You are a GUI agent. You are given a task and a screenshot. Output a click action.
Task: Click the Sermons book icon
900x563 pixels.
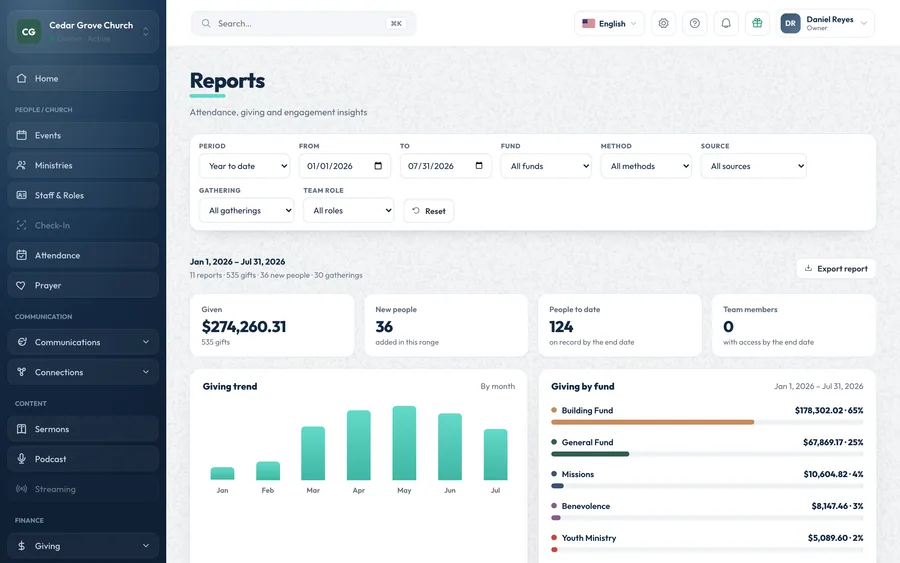pyautogui.click(x=21, y=429)
